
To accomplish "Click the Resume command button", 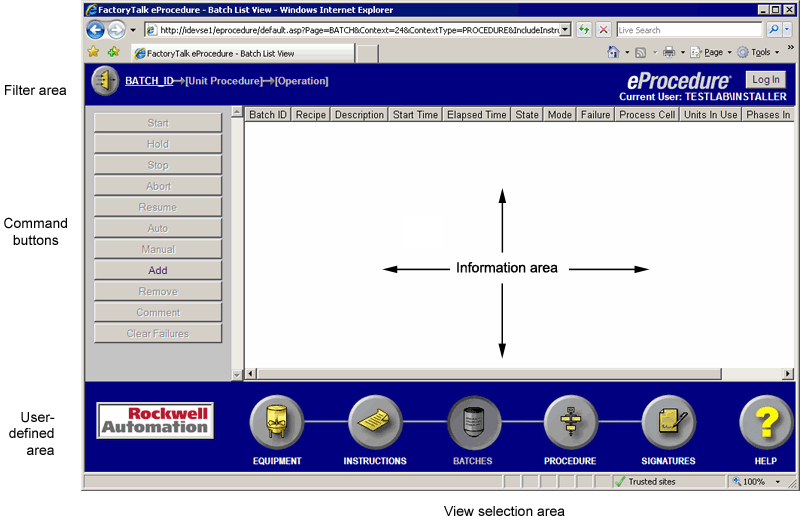I will point(158,207).
